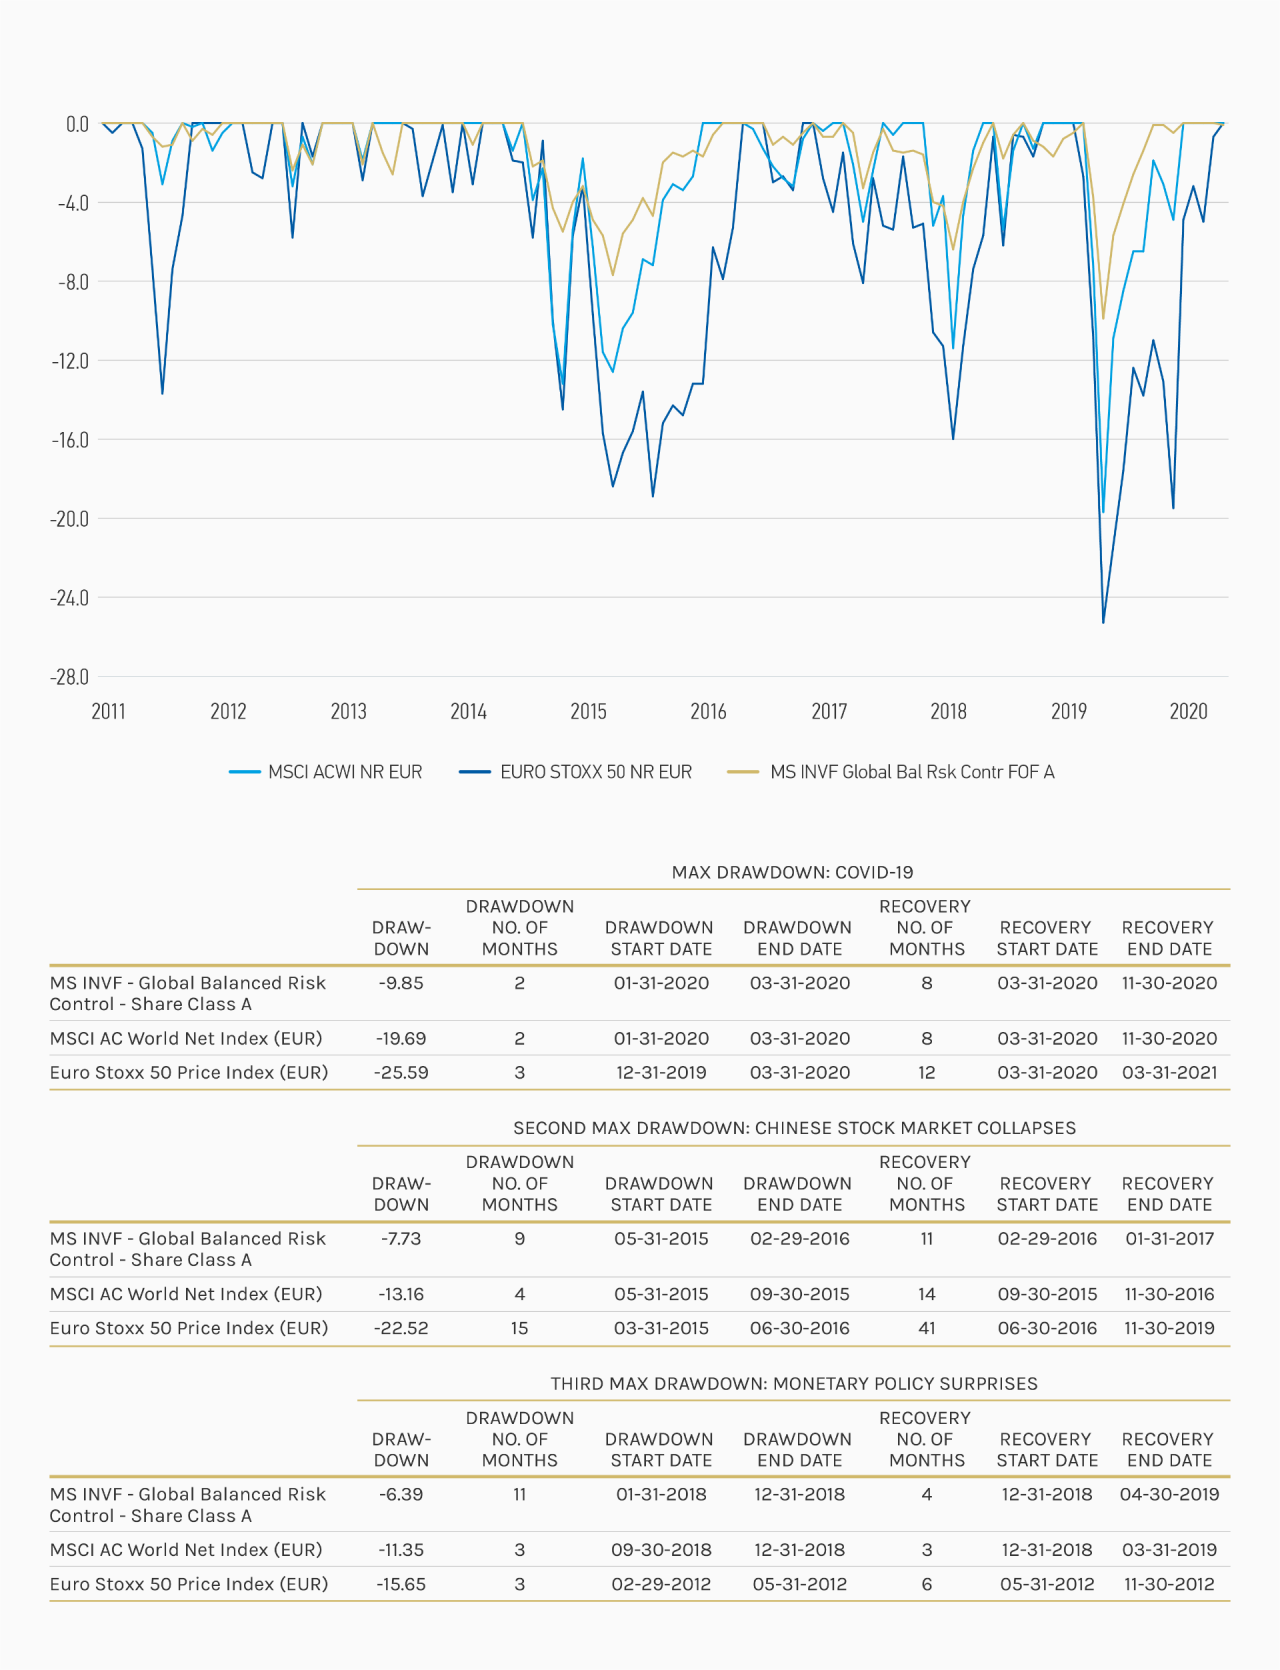
Task: Click the 2011 x-axis year label
Action: pos(108,711)
